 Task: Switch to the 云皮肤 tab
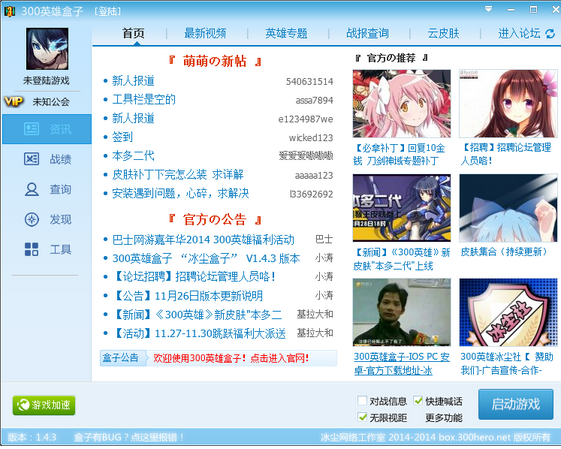tap(443, 33)
